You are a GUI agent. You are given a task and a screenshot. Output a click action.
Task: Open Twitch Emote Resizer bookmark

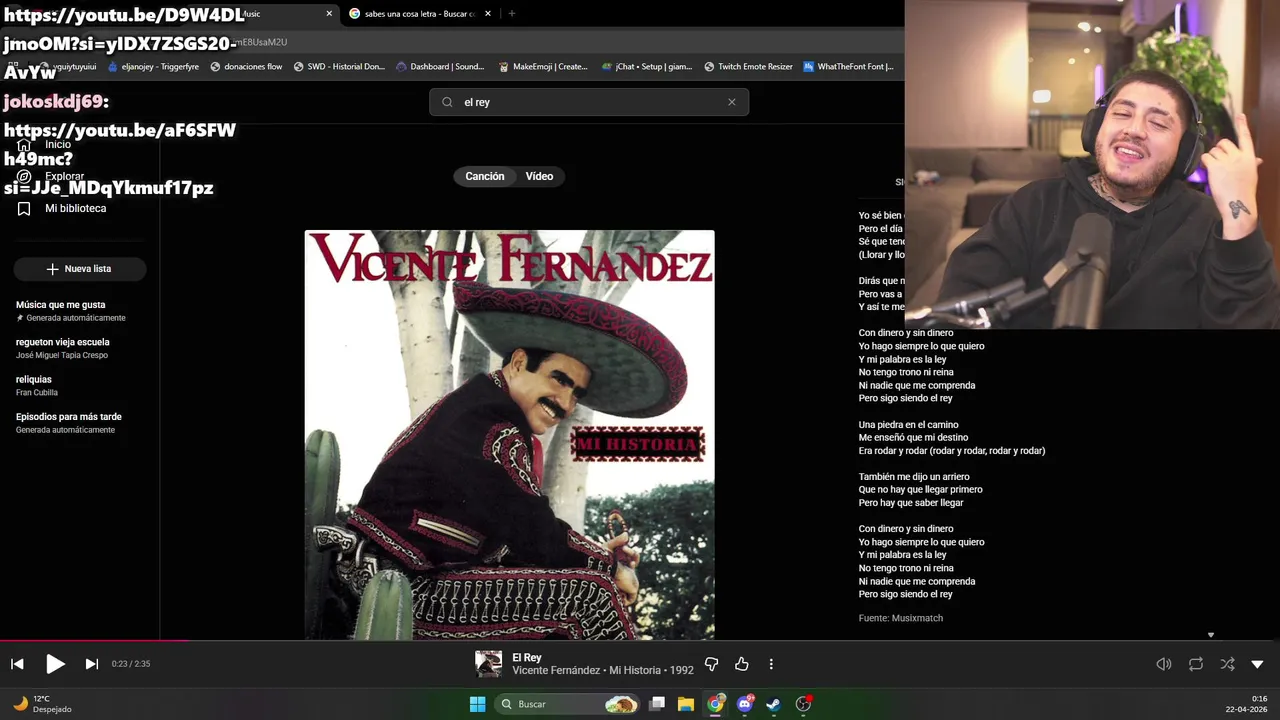click(x=748, y=67)
